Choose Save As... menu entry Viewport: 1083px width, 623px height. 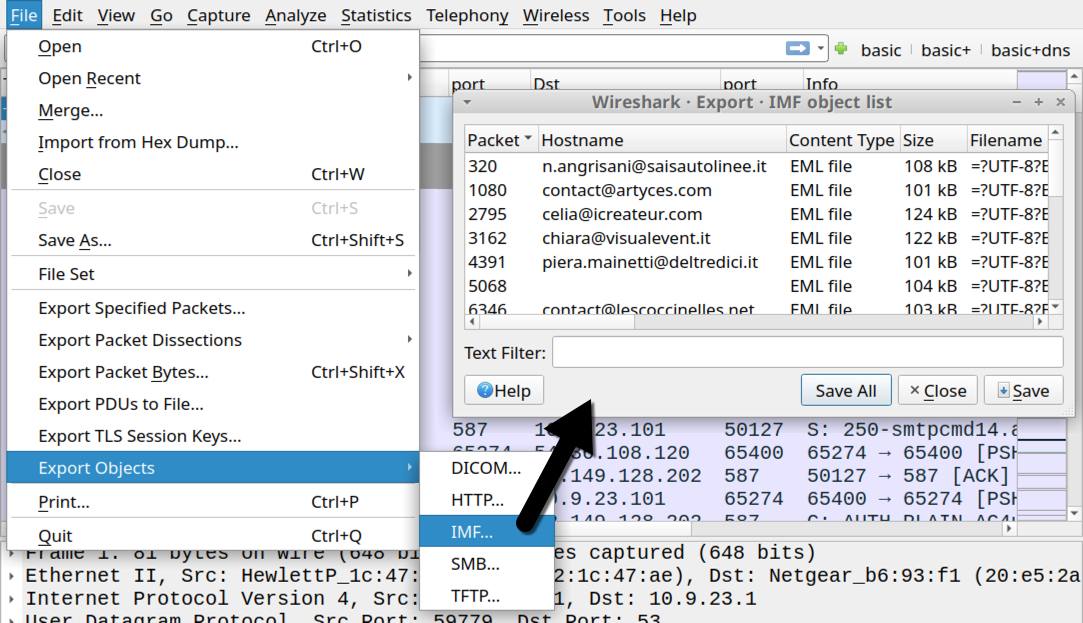[x=213, y=240]
